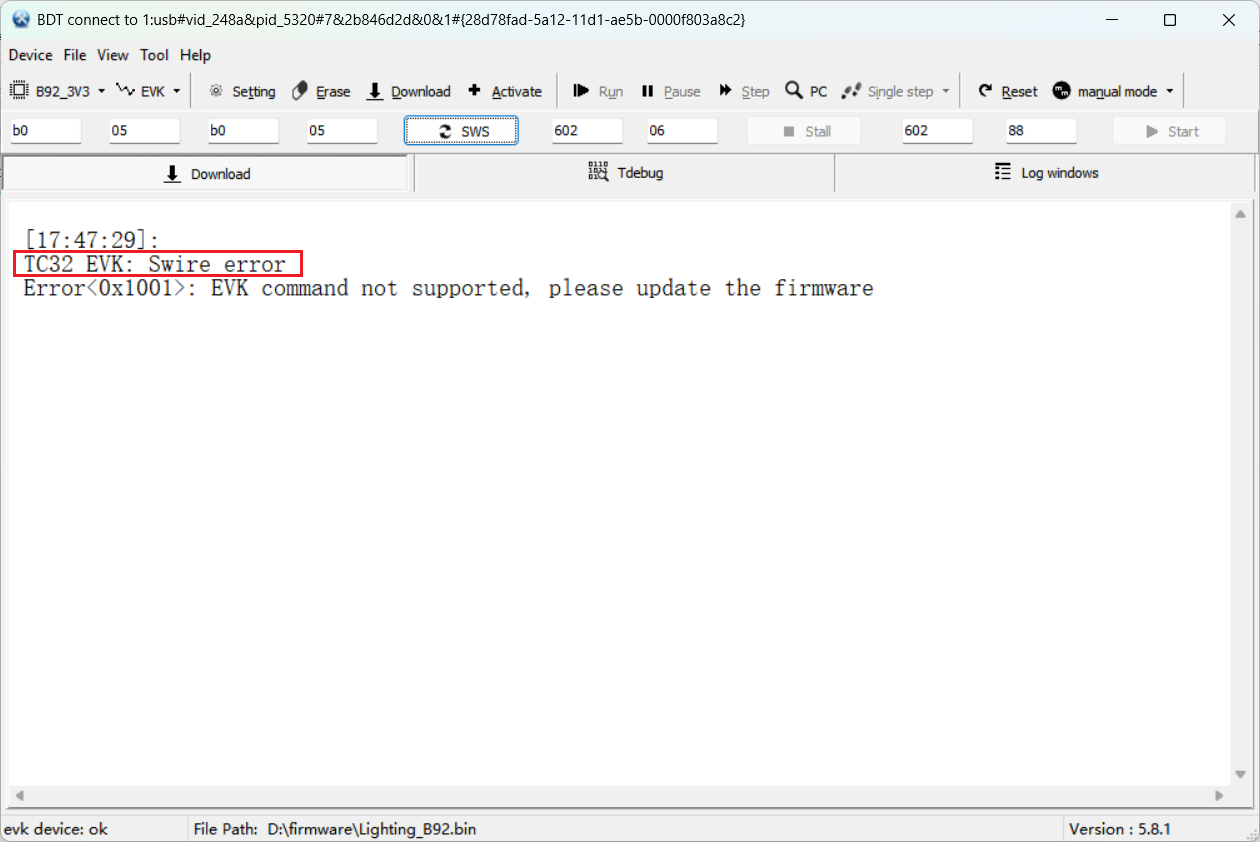Viewport: 1260px width, 842px height.
Task: Click the [17:47:29] timestamp log line
Action: (92, 240)
